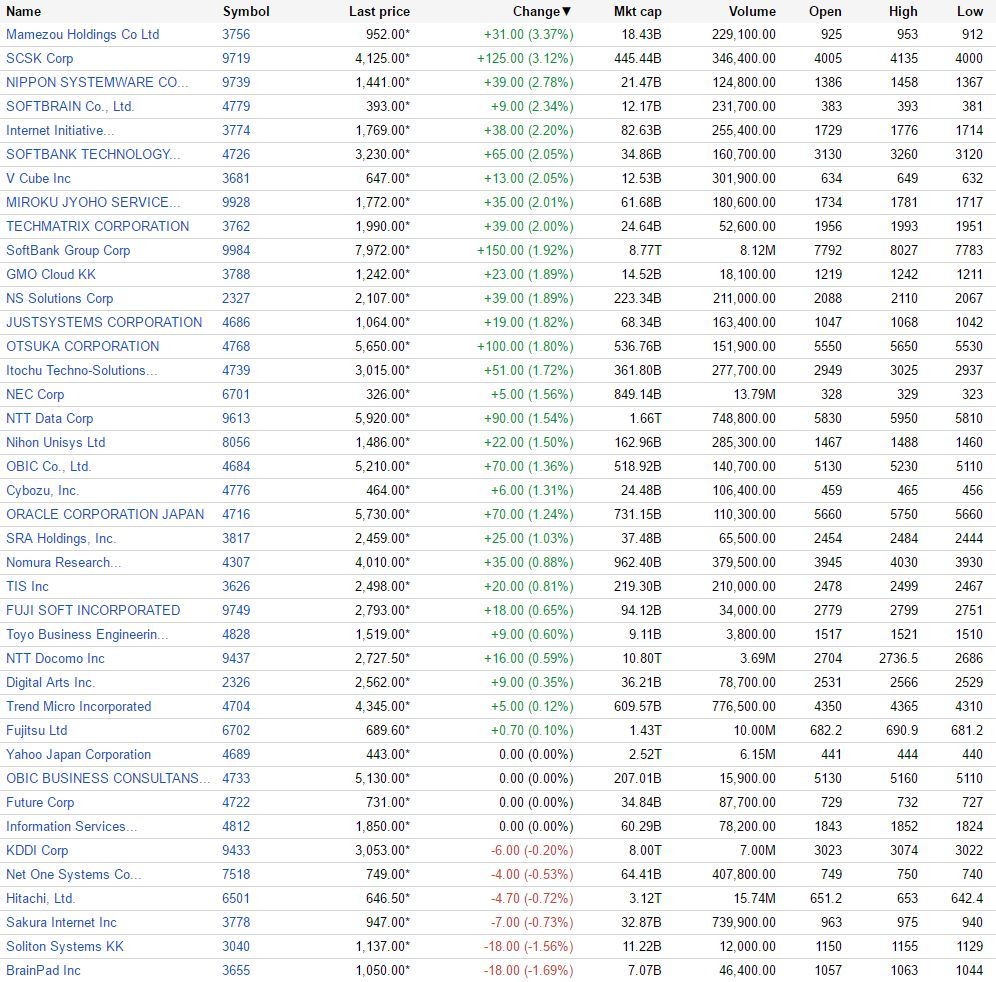Sort by Volume column header

[x=752, y=11]
